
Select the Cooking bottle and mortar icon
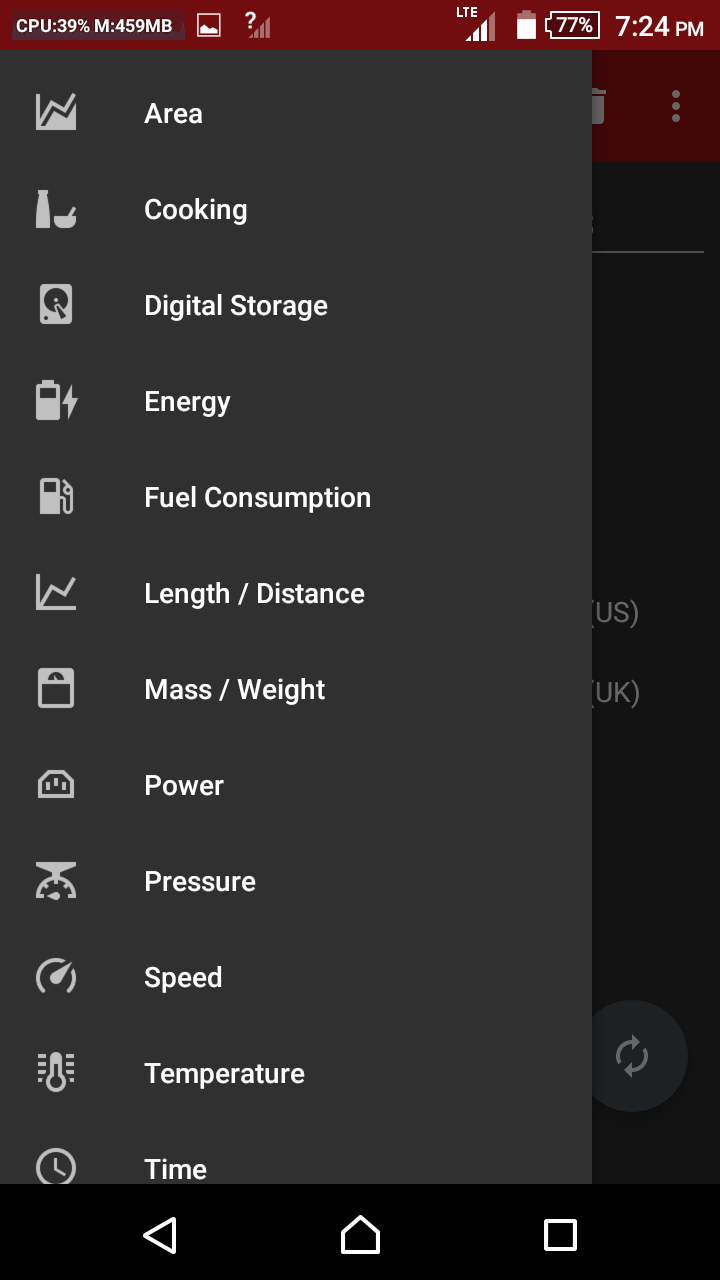56,209
